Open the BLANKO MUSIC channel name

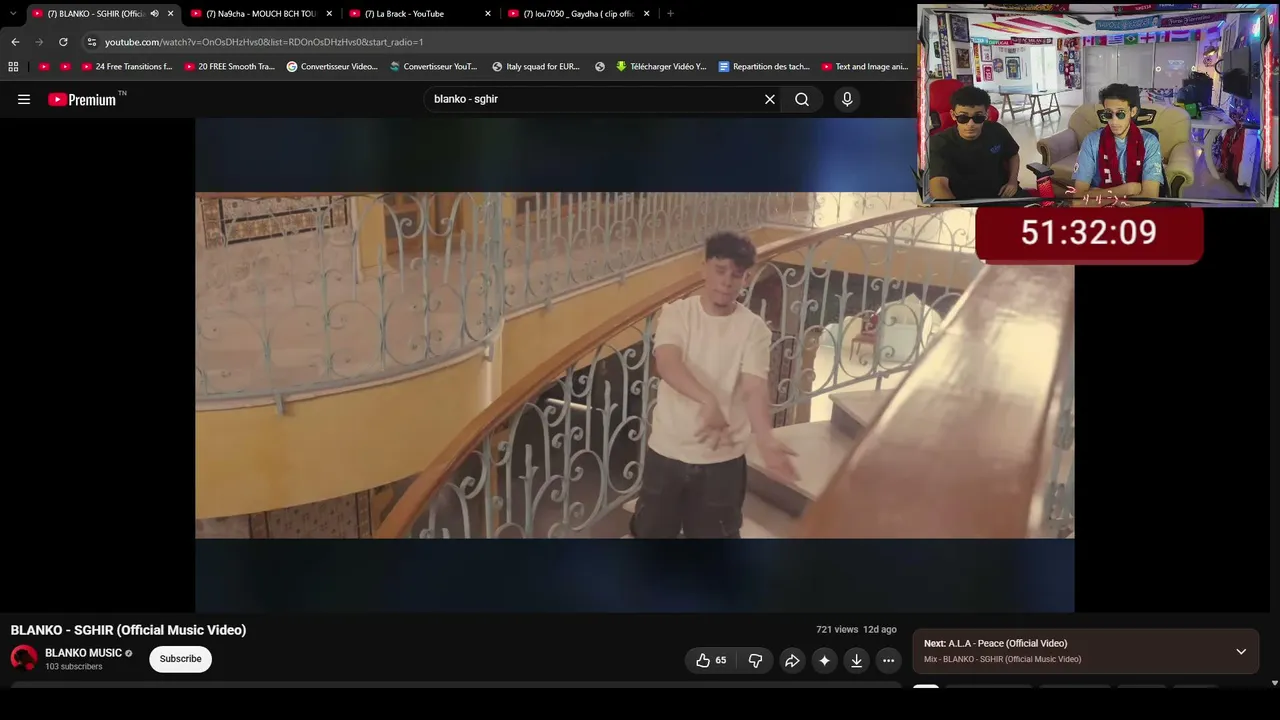[83, 653]
